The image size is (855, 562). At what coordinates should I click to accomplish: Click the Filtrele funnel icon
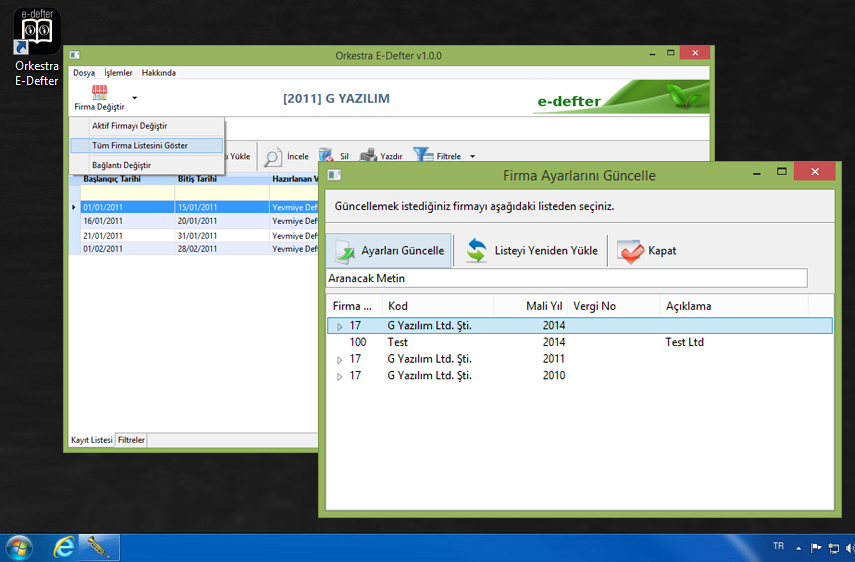tap(423, 156)
